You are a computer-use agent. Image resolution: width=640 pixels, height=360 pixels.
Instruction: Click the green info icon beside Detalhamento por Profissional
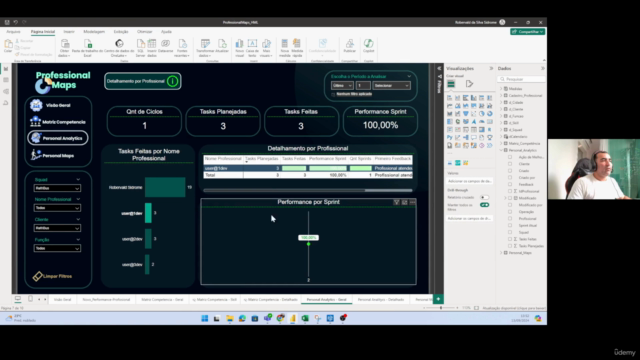tap(173, 81)
